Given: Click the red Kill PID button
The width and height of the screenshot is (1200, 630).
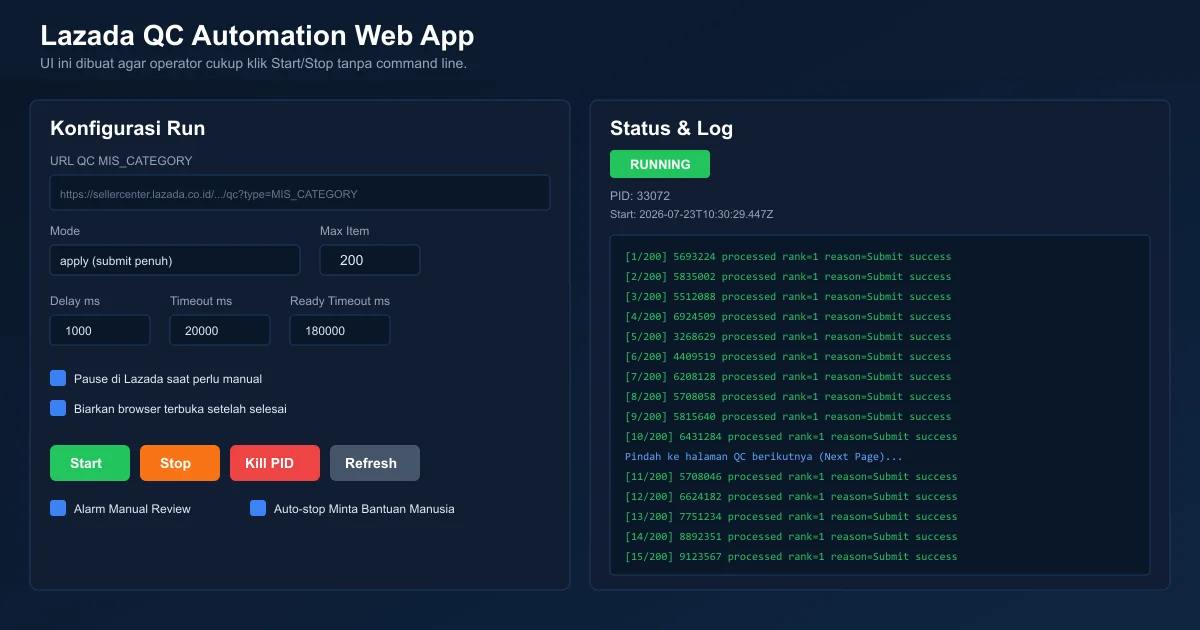Looking at the screenshot, I should 275,463.
